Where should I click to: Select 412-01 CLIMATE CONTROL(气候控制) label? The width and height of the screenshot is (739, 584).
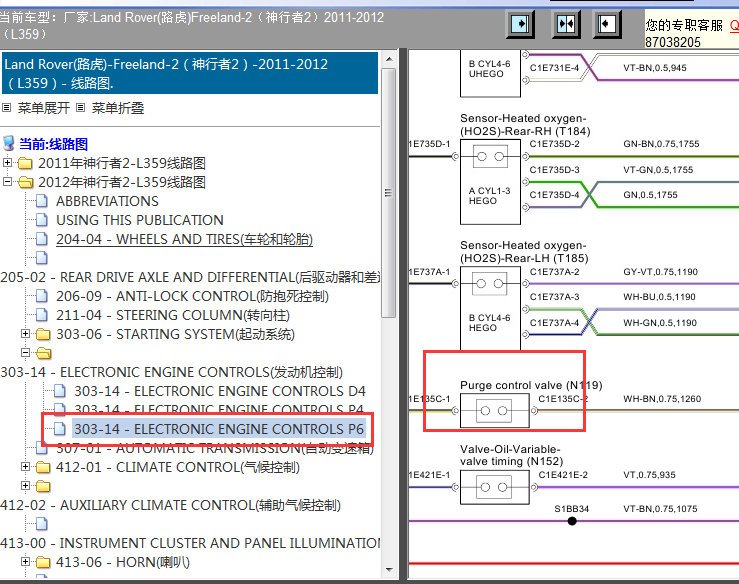coord(178,467)
